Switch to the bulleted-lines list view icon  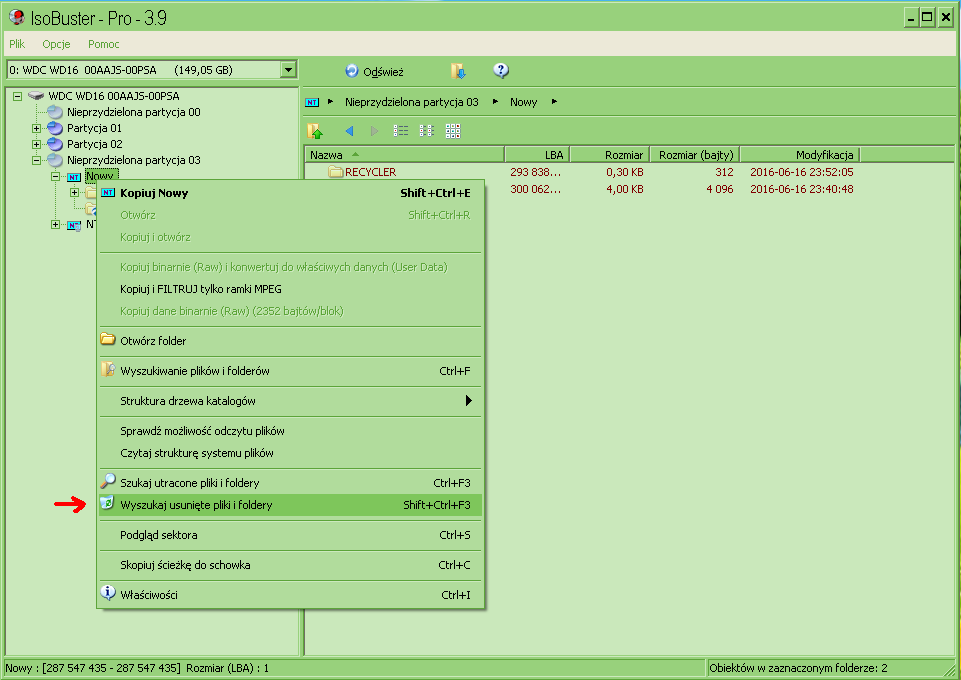(x=401, y=130)
